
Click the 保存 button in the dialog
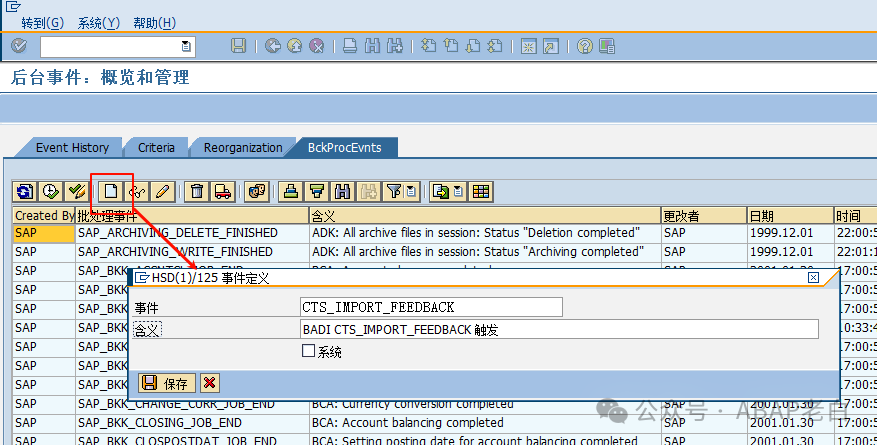pos(167,383)
